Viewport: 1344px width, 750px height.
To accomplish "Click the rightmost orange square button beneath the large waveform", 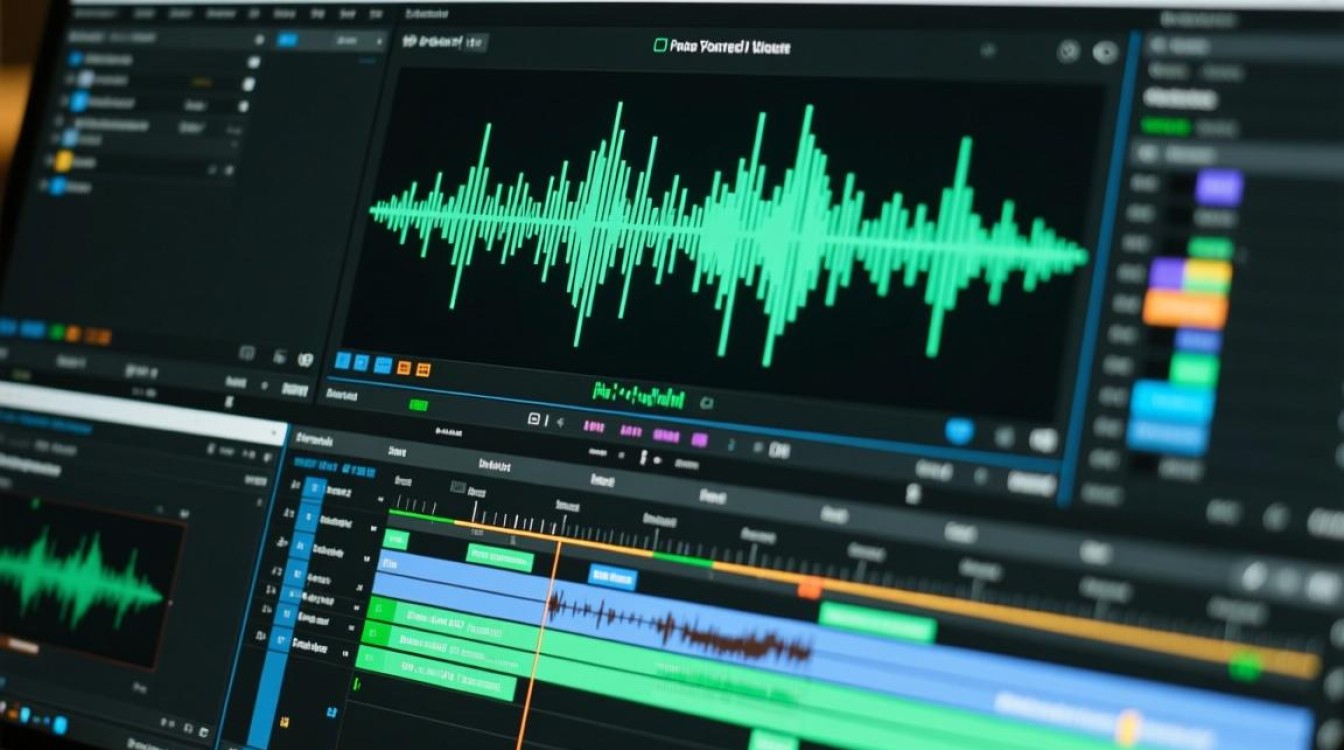I will coord(422,369).
